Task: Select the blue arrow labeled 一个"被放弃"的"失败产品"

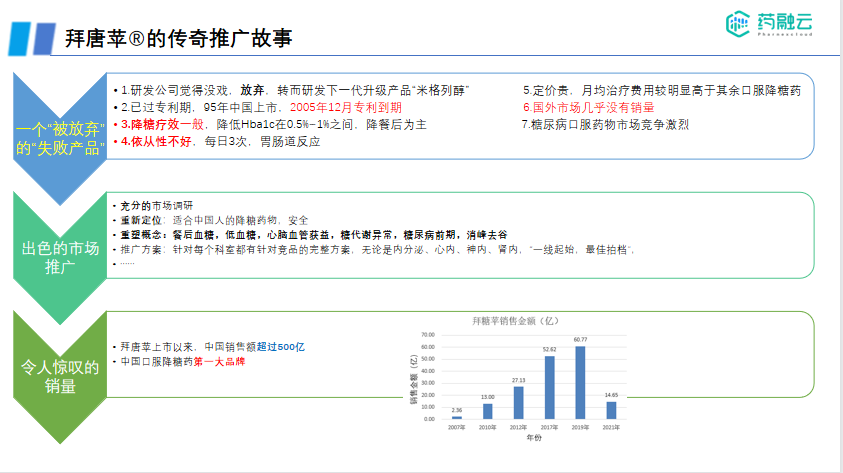Action: (x=60, y=138)
